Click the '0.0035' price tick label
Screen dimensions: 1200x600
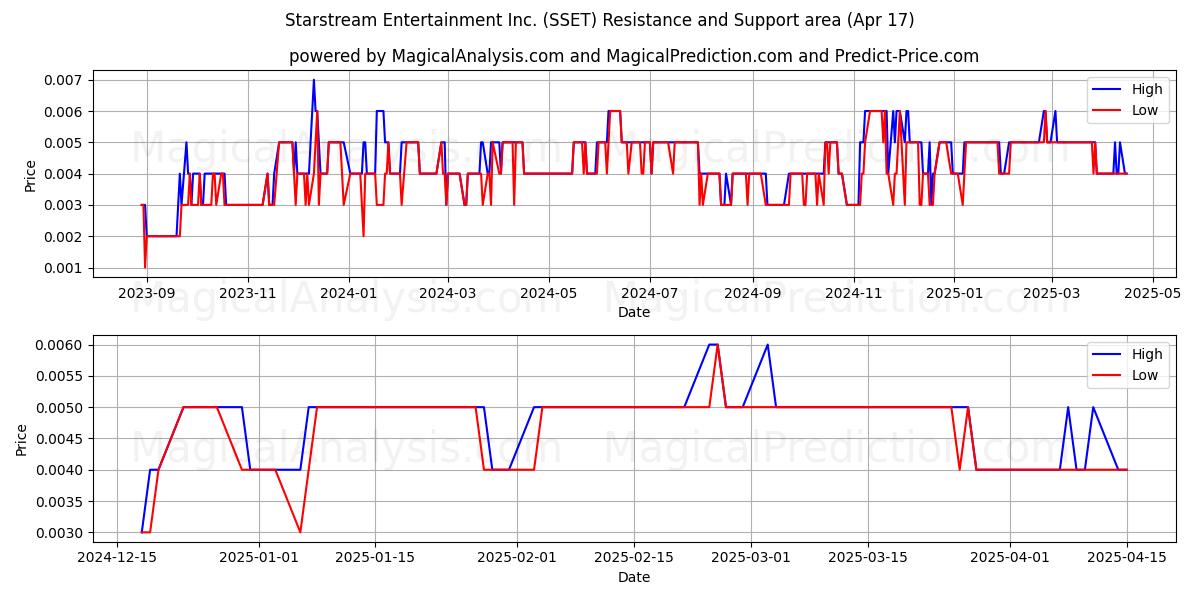(61, 502)
